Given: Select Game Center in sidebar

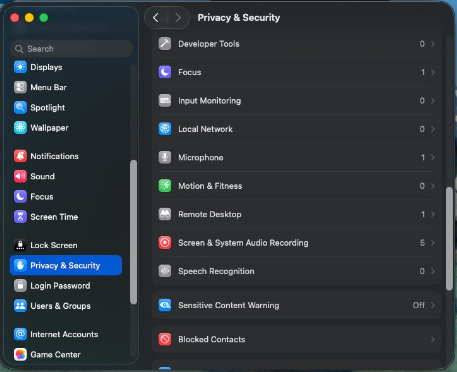Looking at the screenshot, I should coord(66,354).
